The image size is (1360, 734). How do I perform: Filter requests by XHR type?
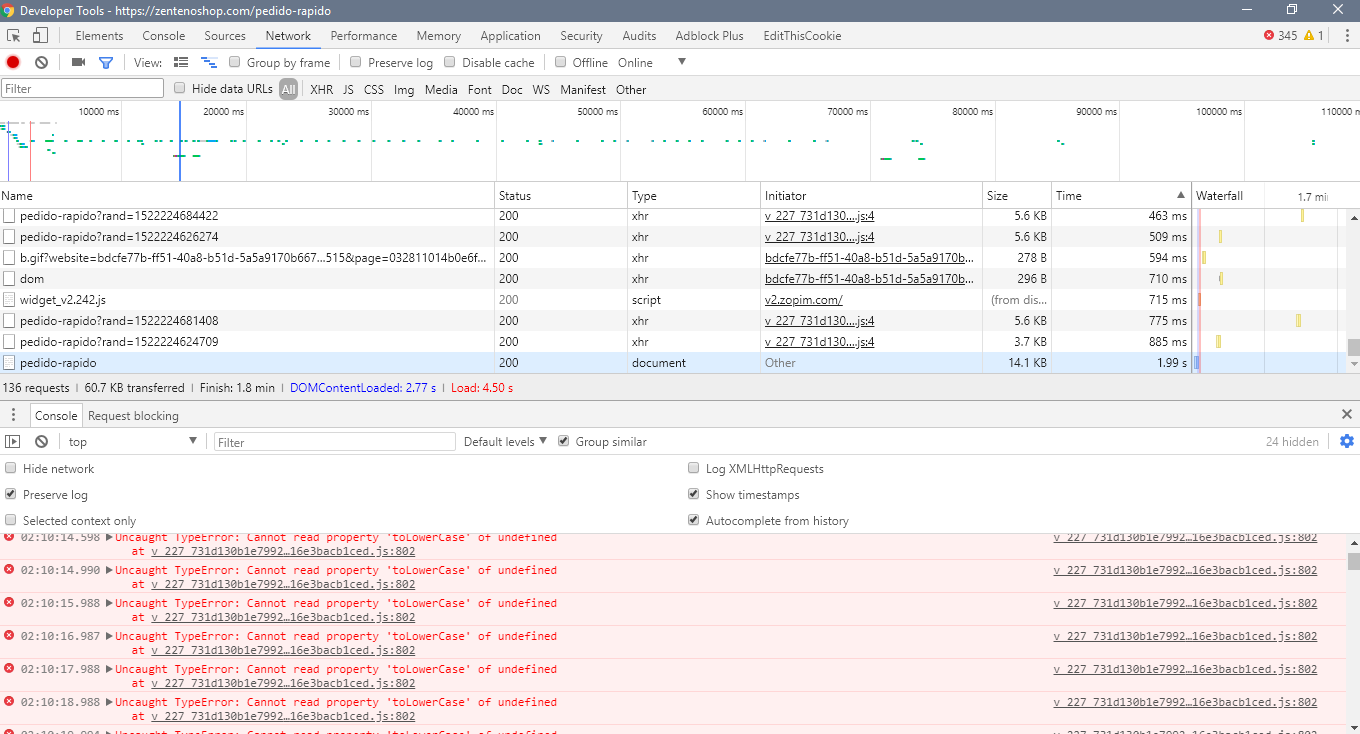321,89
